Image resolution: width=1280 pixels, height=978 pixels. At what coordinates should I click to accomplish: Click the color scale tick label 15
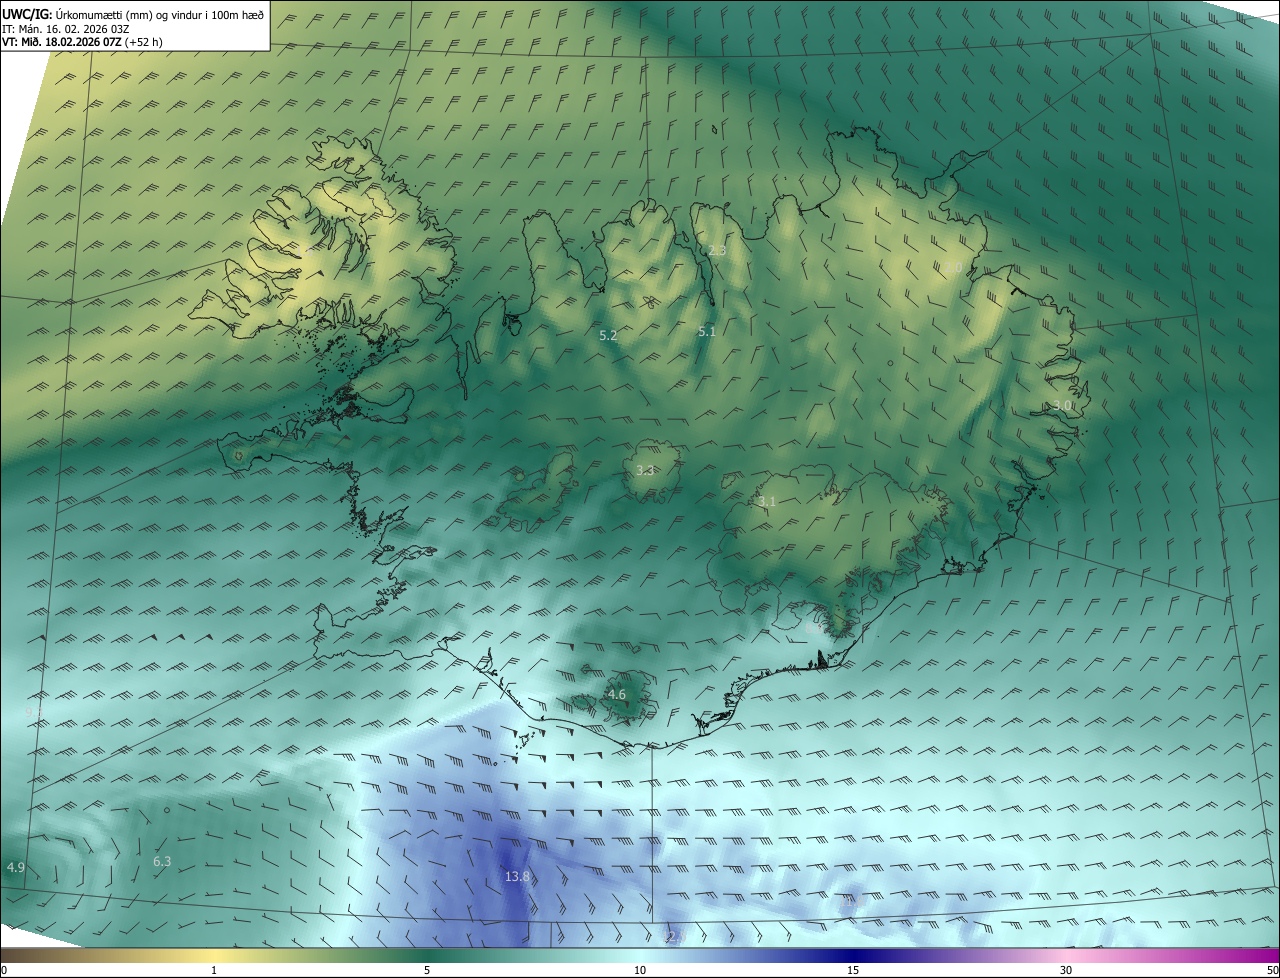coord(853,970)
